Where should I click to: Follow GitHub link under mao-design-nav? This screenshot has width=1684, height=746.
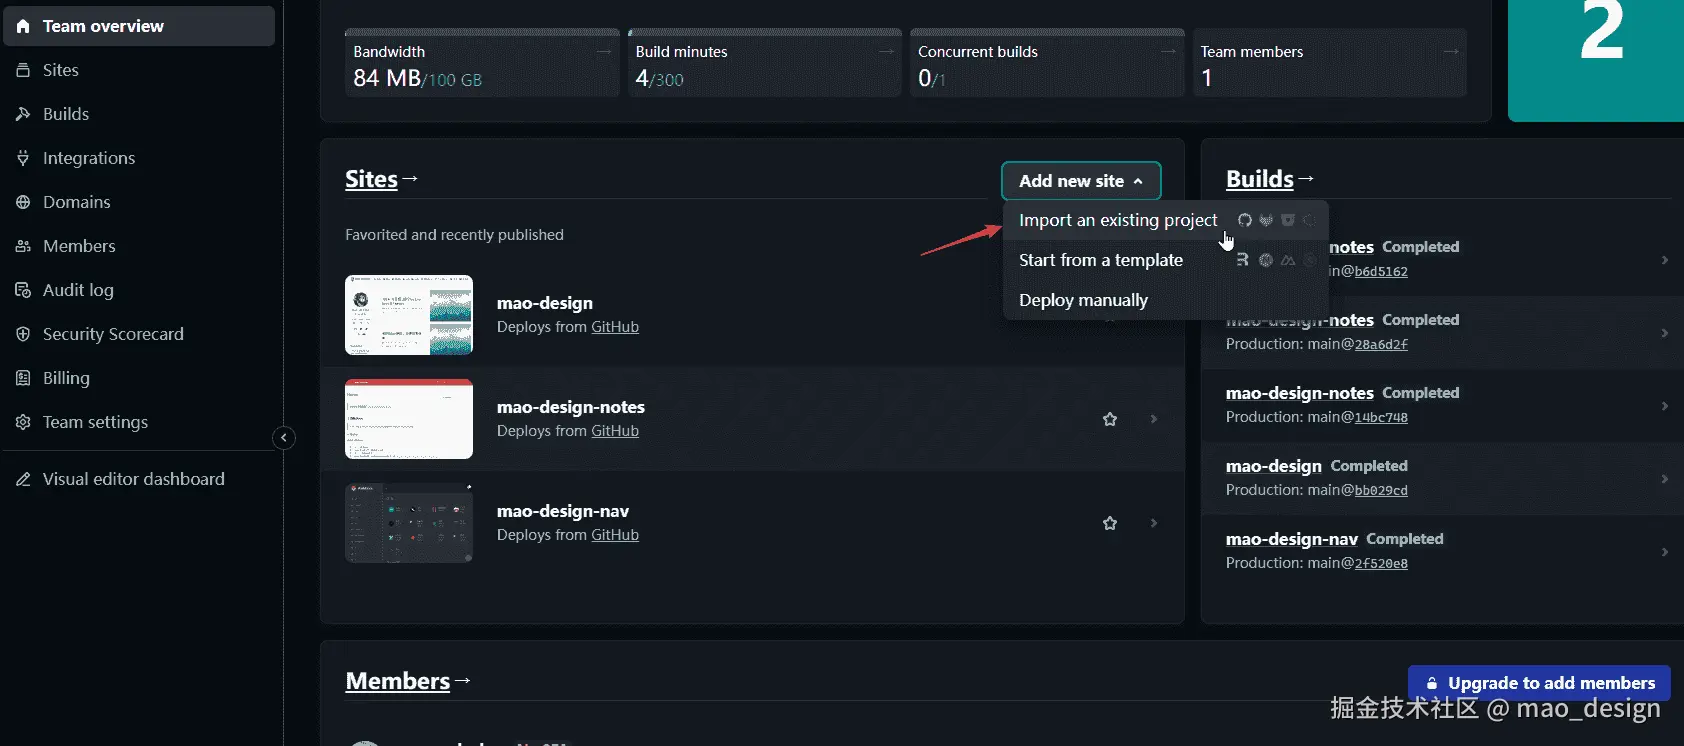(615, 535)
